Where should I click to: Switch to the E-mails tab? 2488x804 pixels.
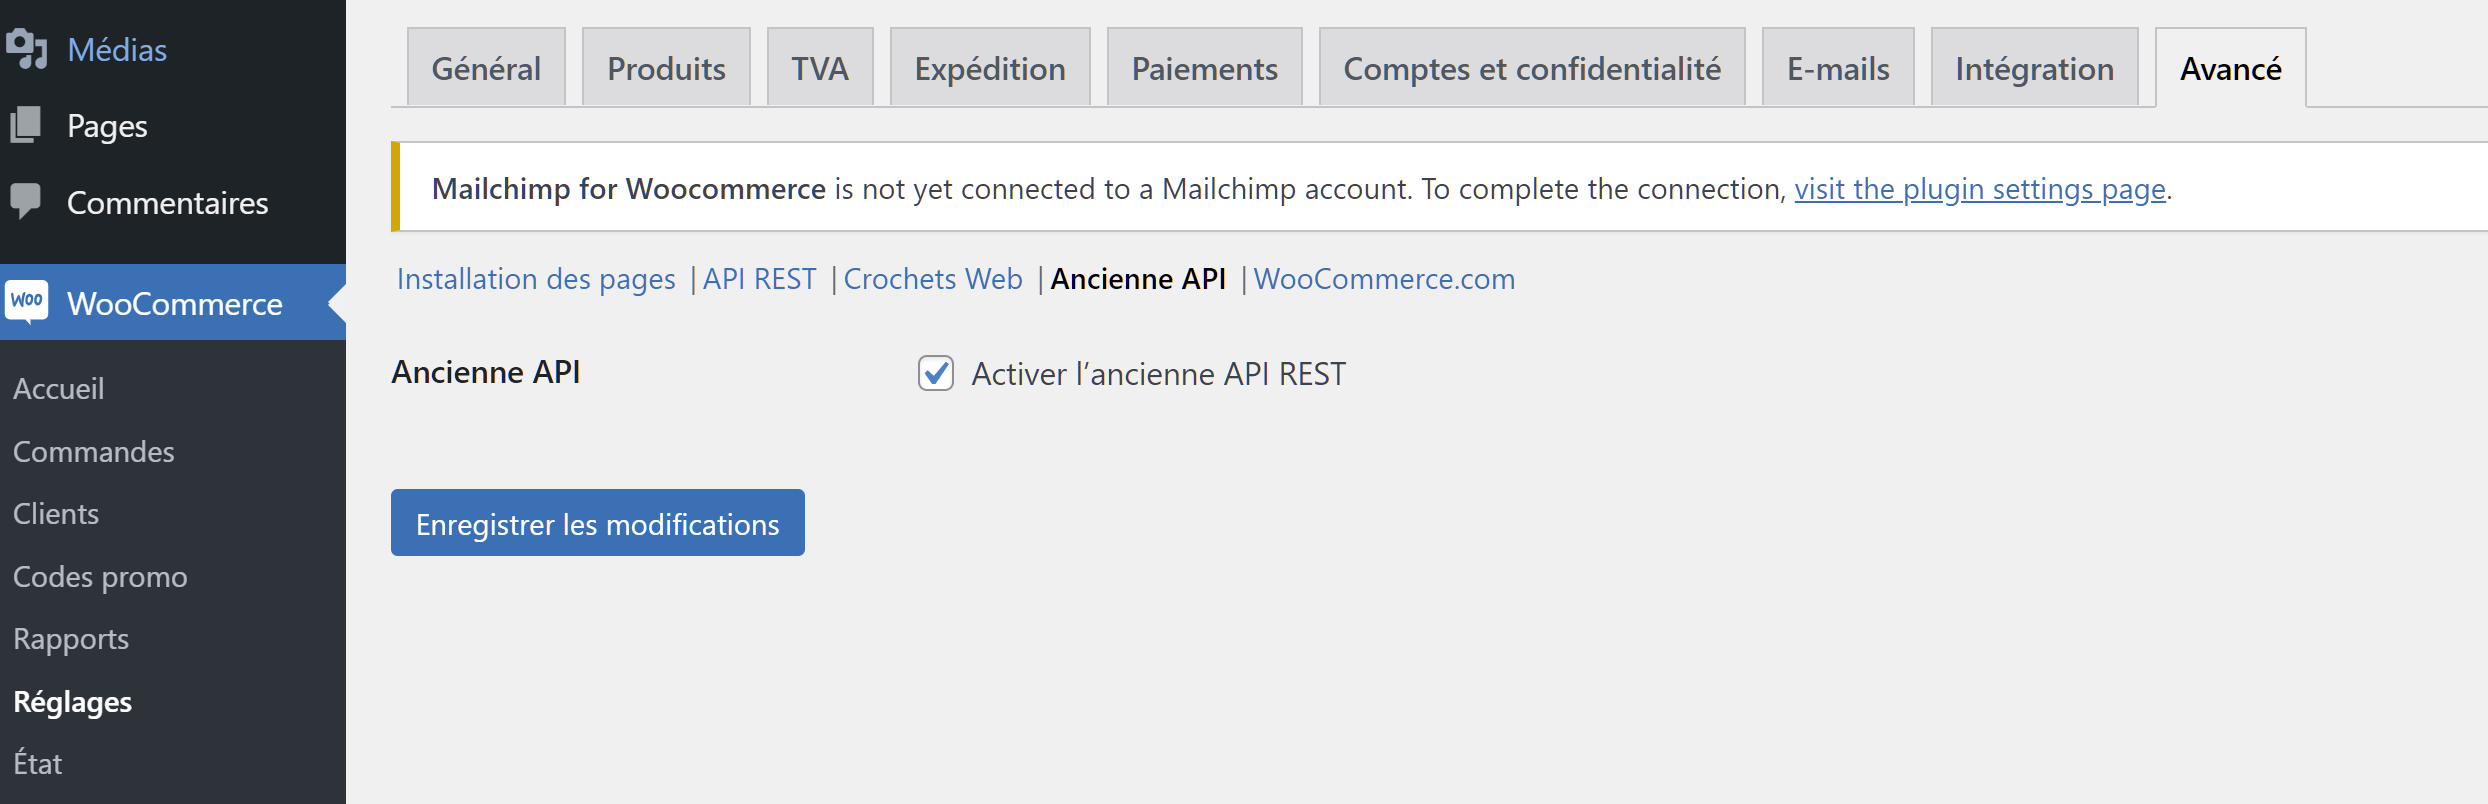coord(1838,67)
